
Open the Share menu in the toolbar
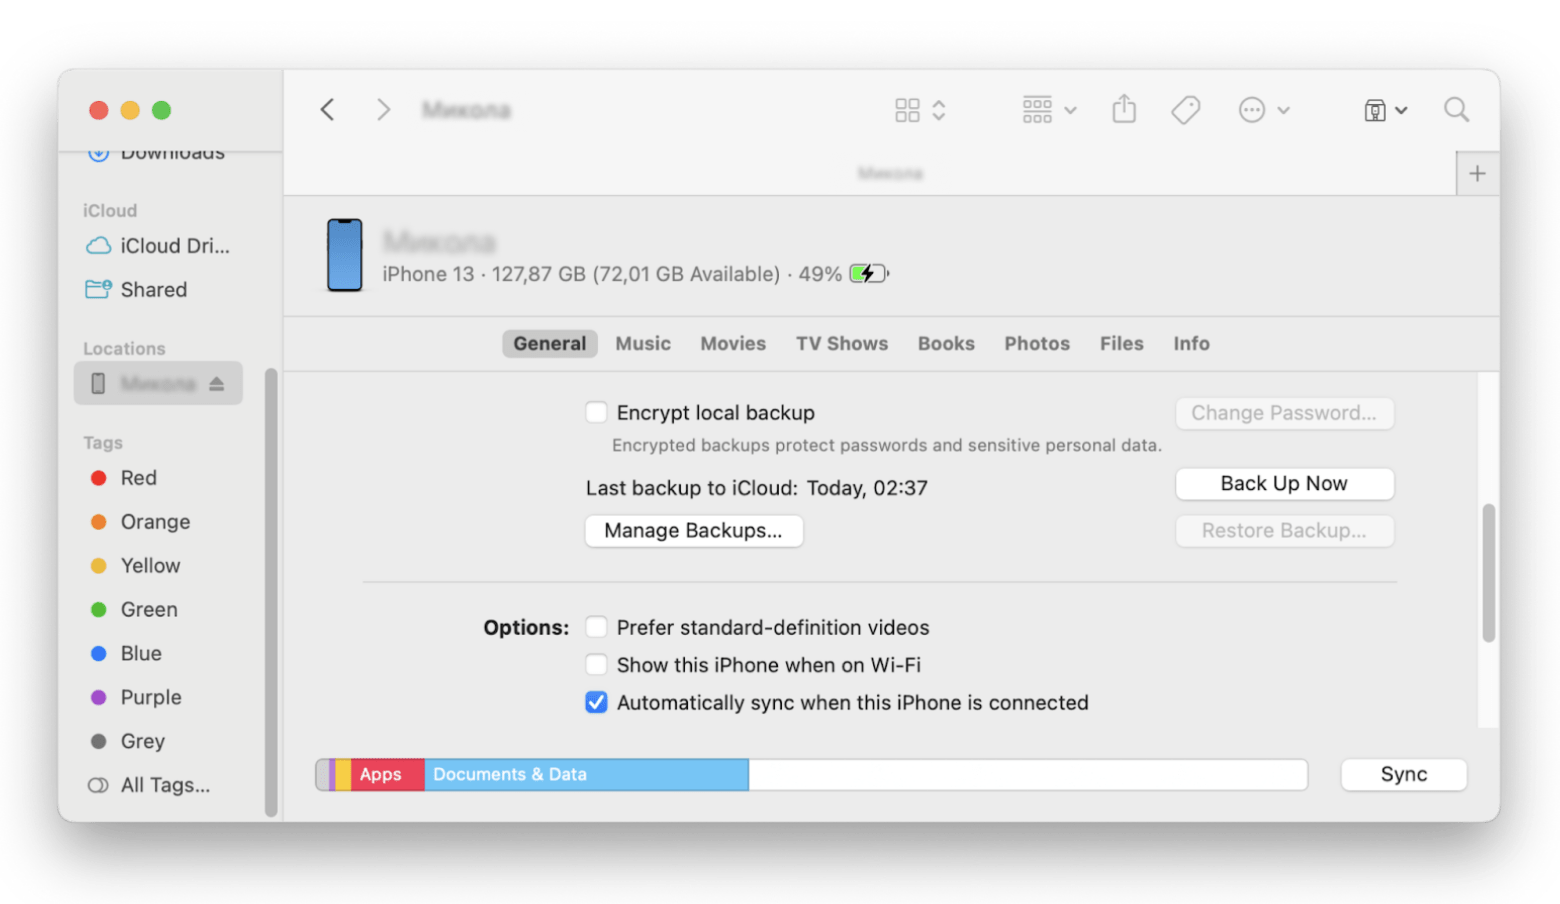[x=1124, y=109]
